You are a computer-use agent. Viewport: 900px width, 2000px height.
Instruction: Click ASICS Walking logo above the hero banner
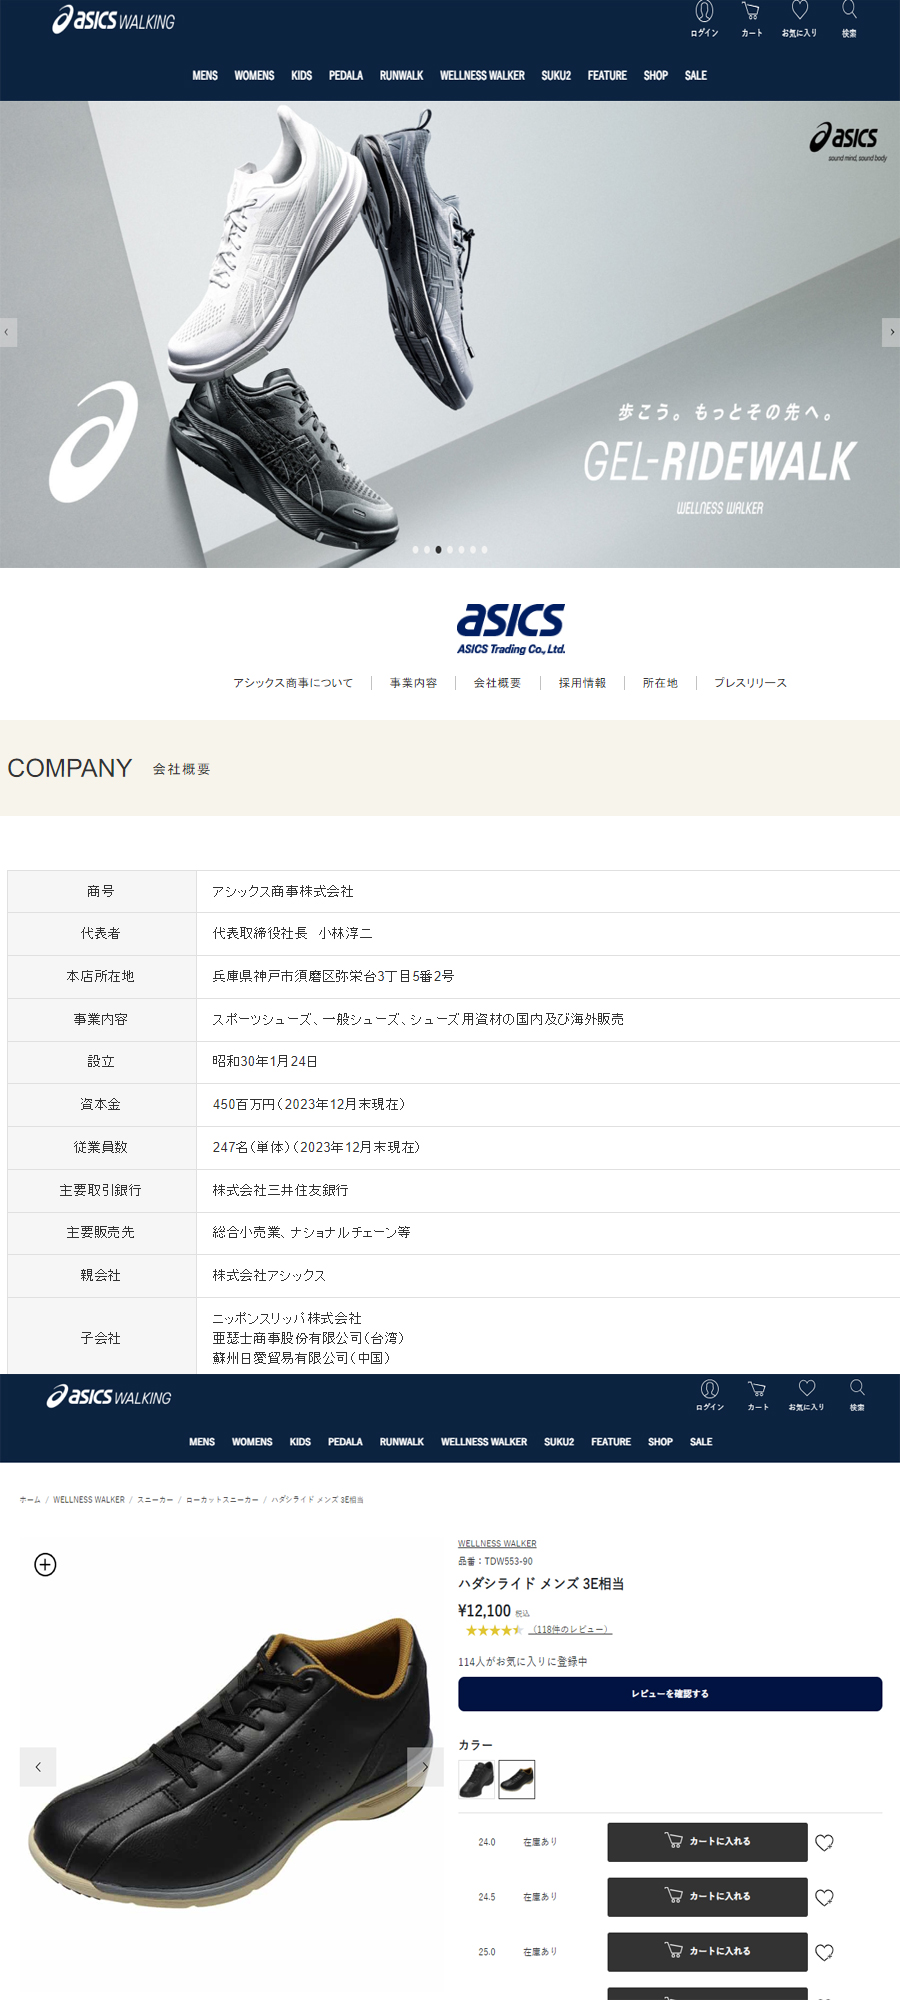click(x=114, y=20)
